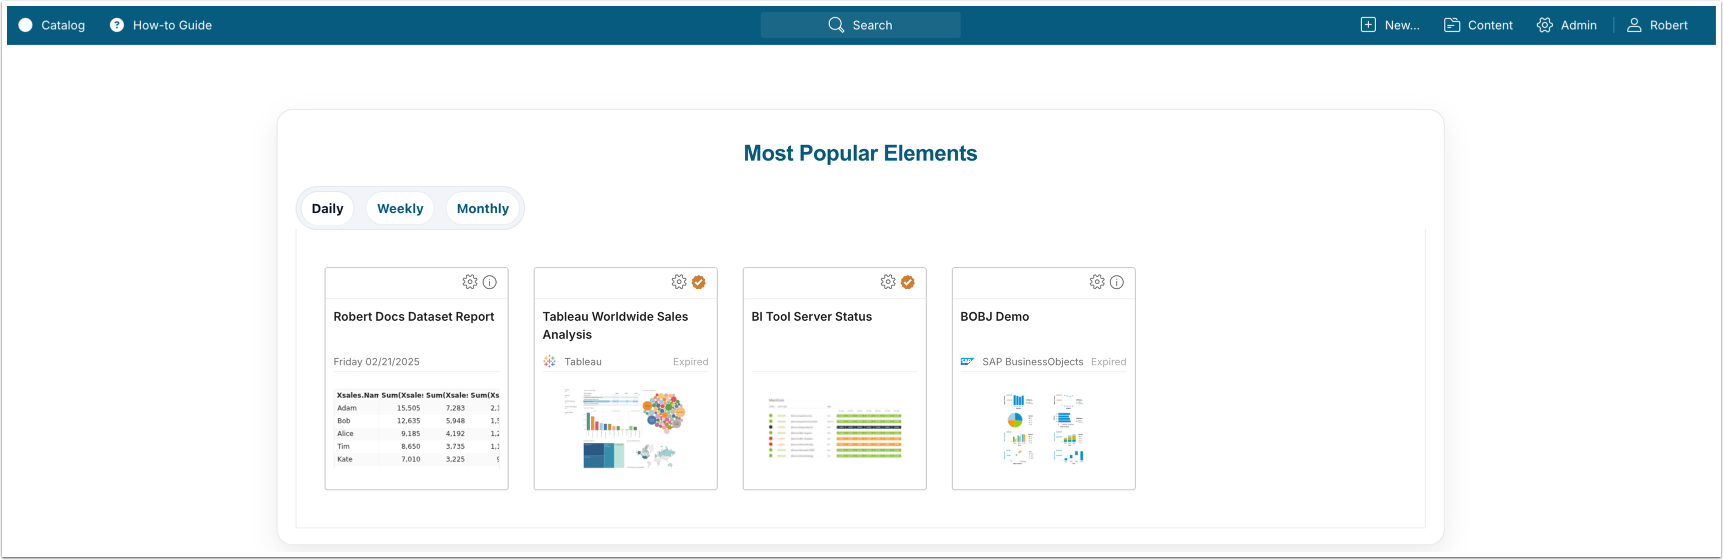Click info icon on BOBJ Demo tile
The width and height of the screenshot is (1723, 560).
tap(1117, 282)
